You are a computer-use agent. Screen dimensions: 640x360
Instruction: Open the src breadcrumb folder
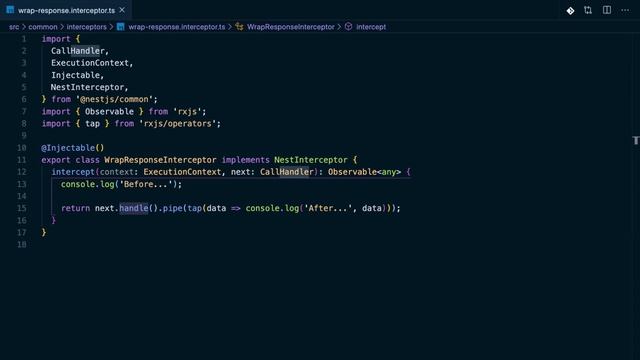pos(14,27)
